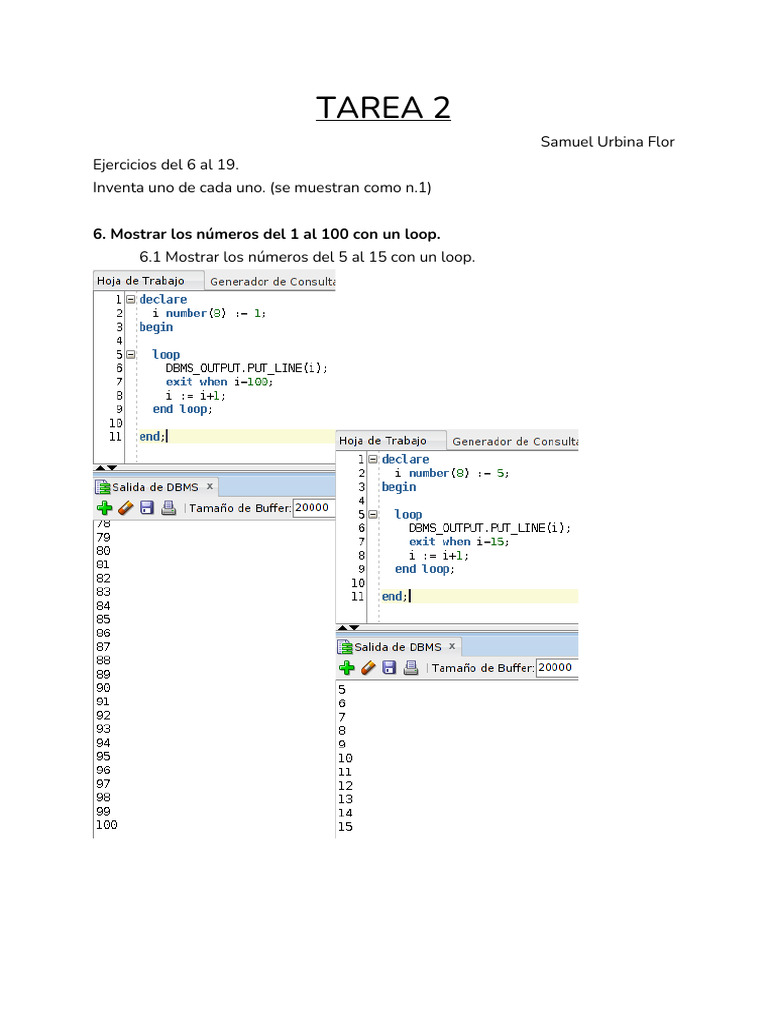
Task: Click 'end;' line in right editor
Action: point(395,596)
